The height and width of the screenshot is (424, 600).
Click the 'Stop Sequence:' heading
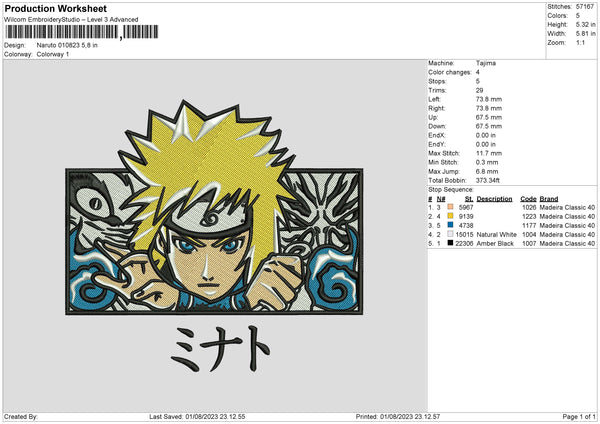pyautogui.click(x=451, y=190)
